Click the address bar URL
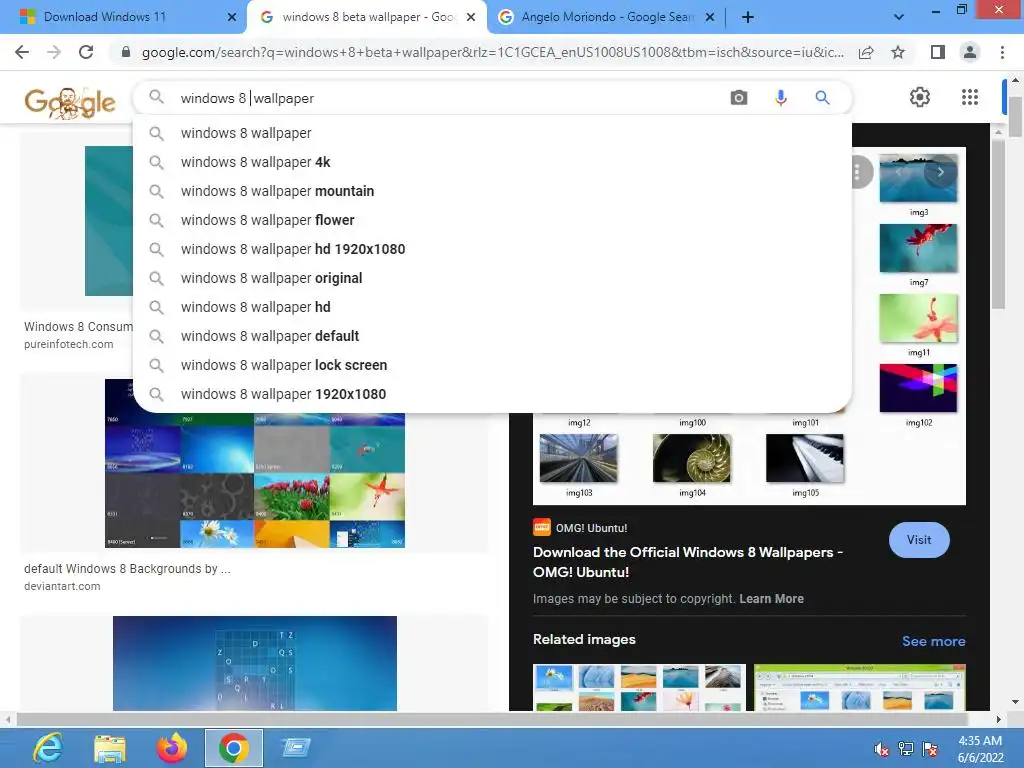The width and height of the screenshot is (1024, 768). [492, 52]
